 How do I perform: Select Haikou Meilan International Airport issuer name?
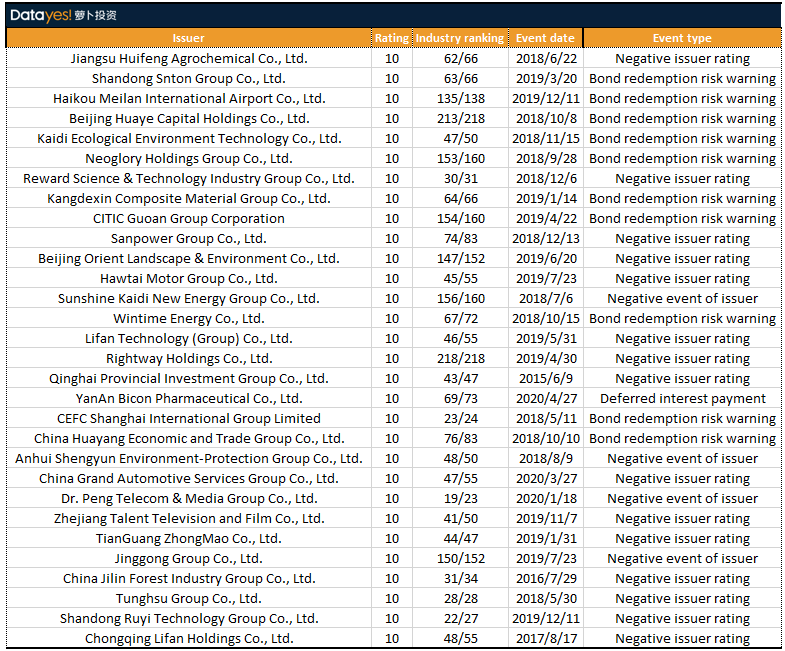pos(188,99)
